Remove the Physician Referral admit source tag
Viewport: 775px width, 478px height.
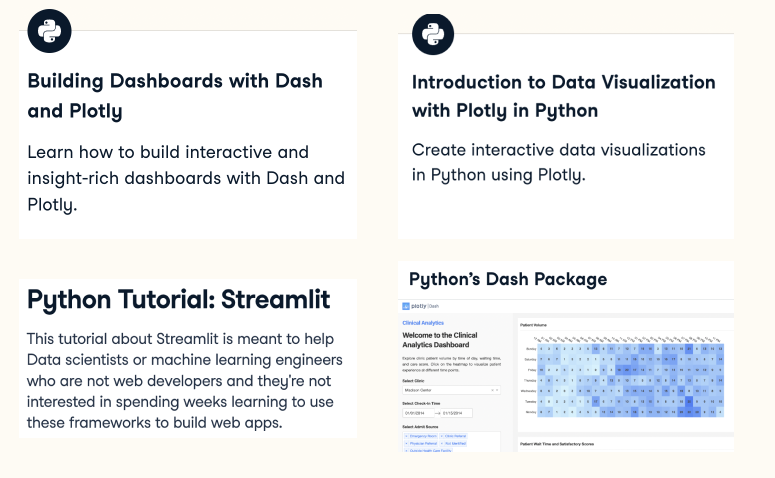(x=406, y=443)
